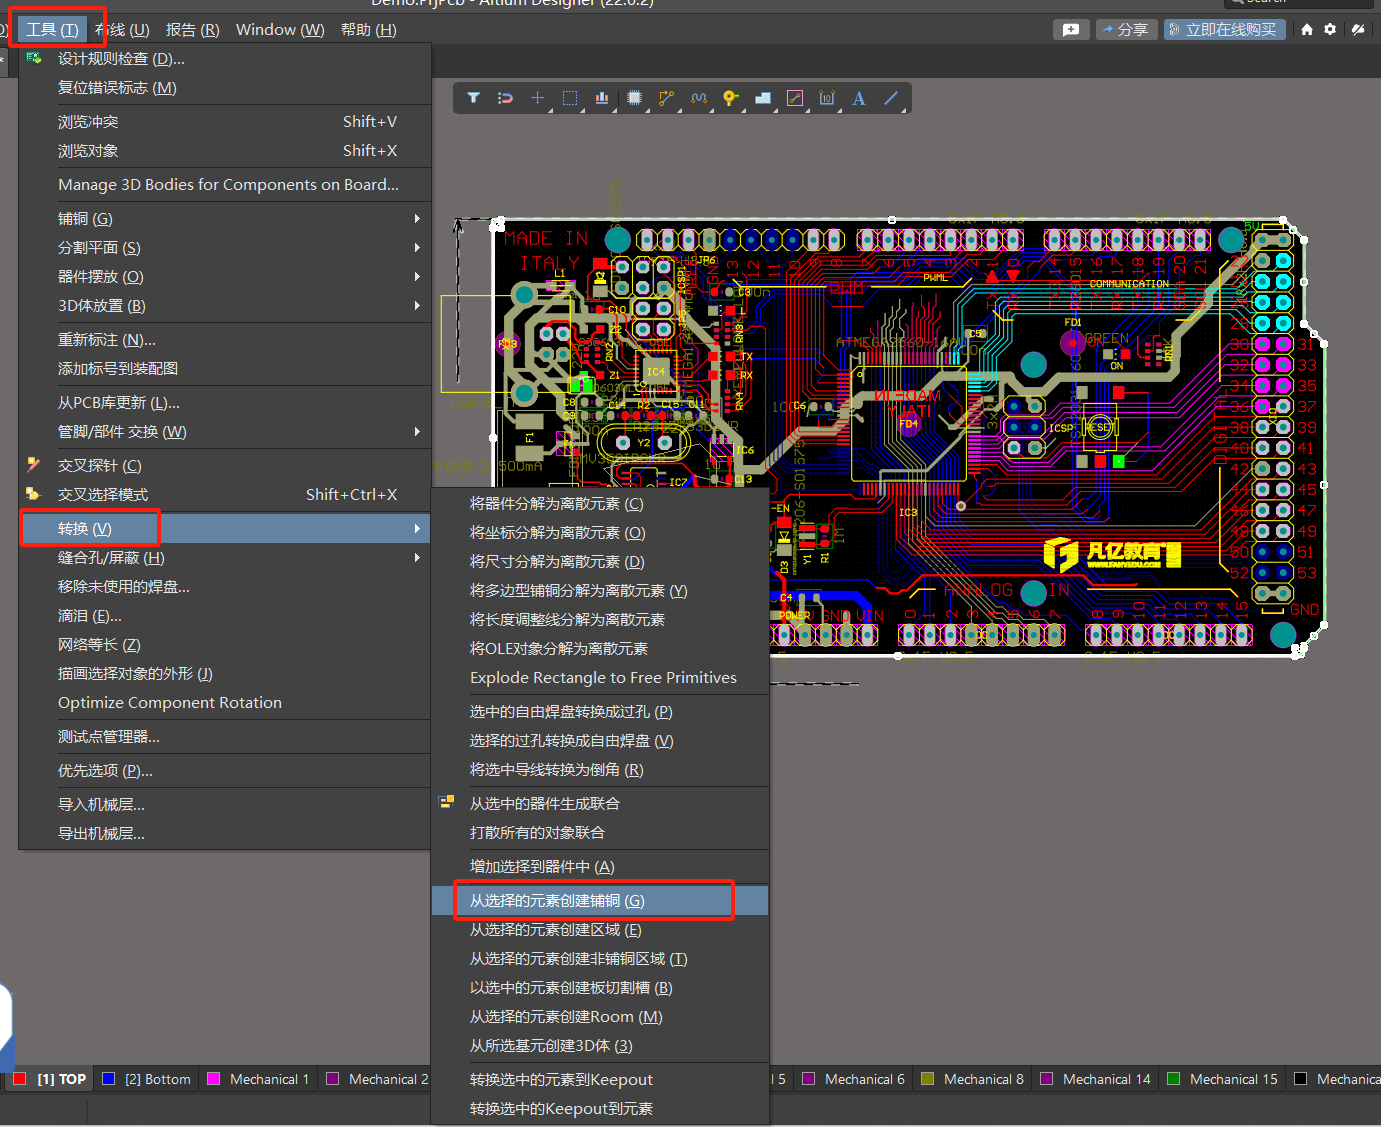
Task: Click the olive Mechanical 8 color swatch
Action: [x=927, y=1079]
